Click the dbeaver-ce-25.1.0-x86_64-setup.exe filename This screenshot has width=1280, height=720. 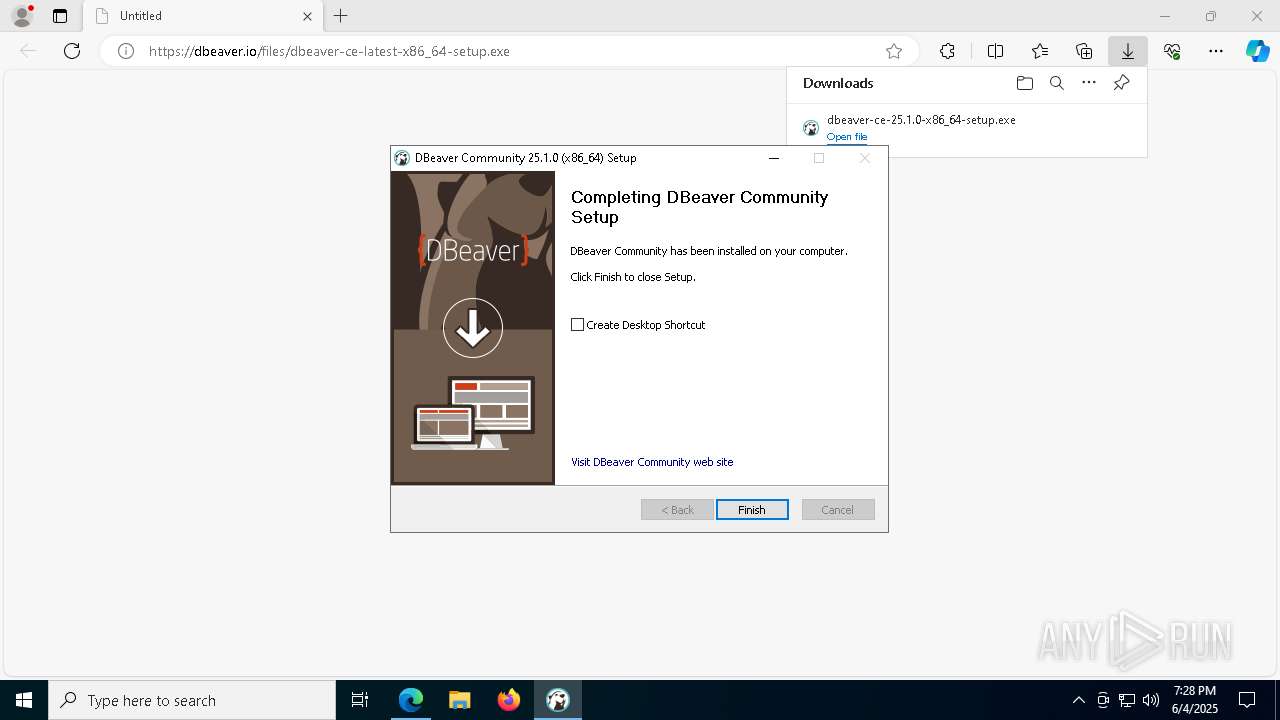click(x=921, y=119)
